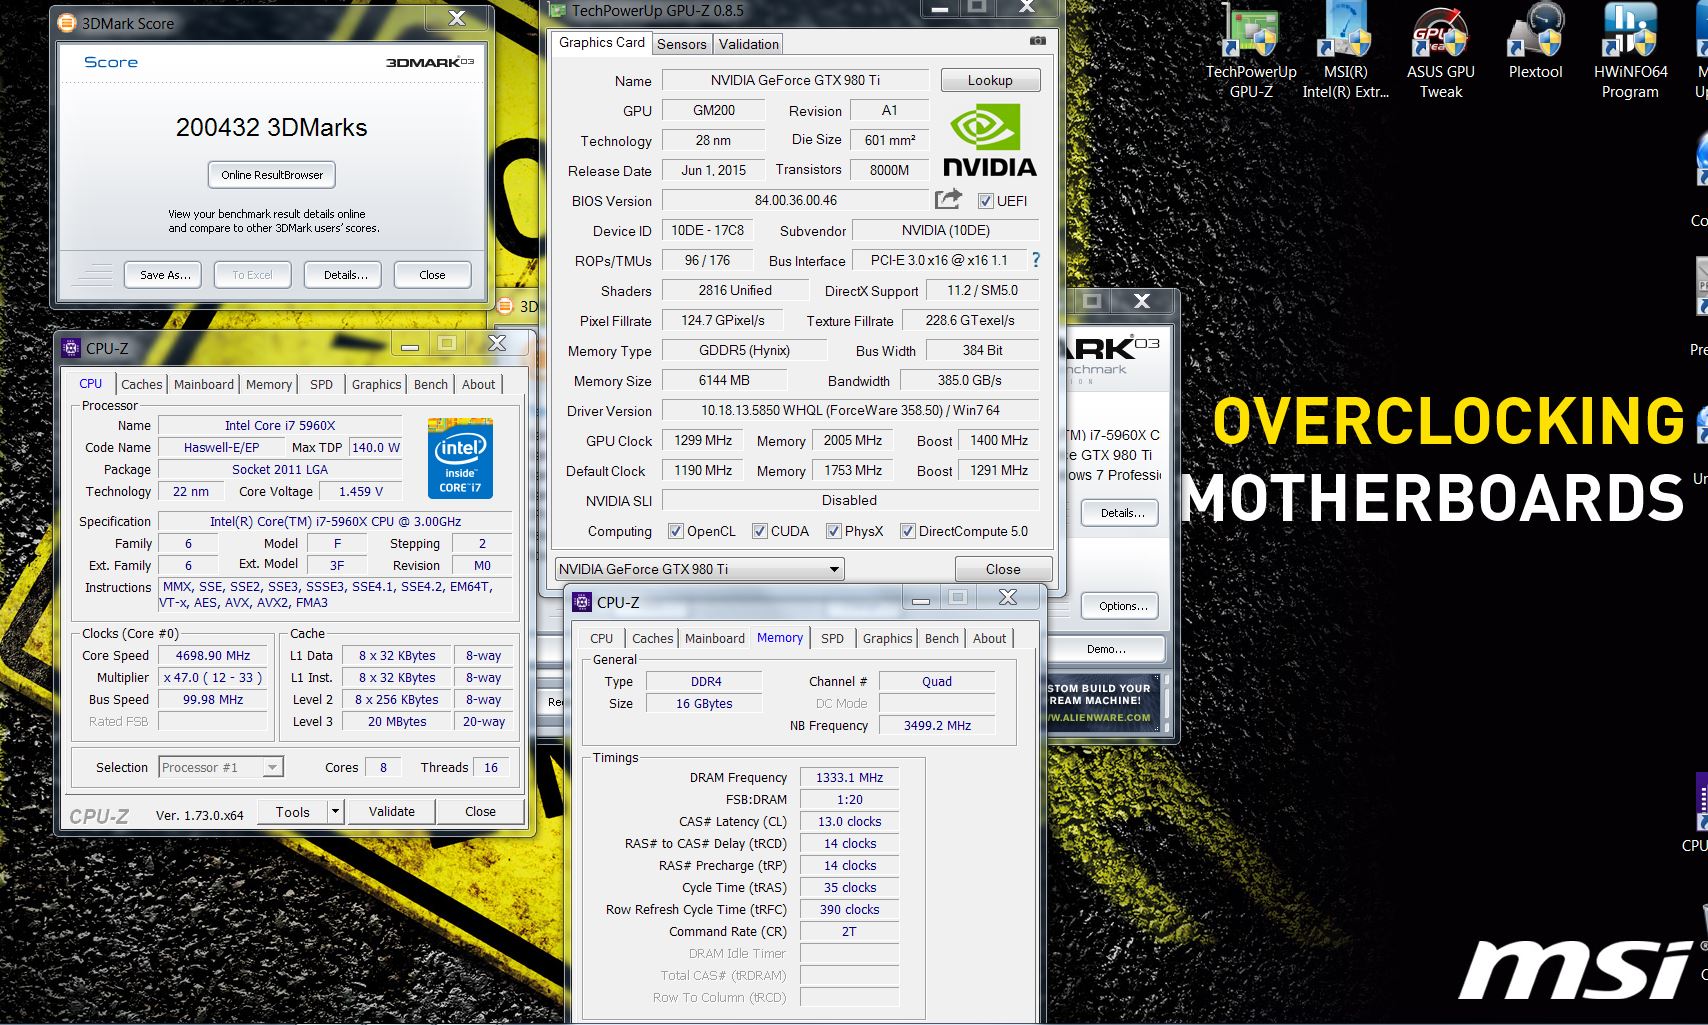Click the GPU name field NVIDIA GeForce GTX 980 Ti
Image resolution: width=1708 pixels, height=1025 pixels.
[x=796, y=80]
